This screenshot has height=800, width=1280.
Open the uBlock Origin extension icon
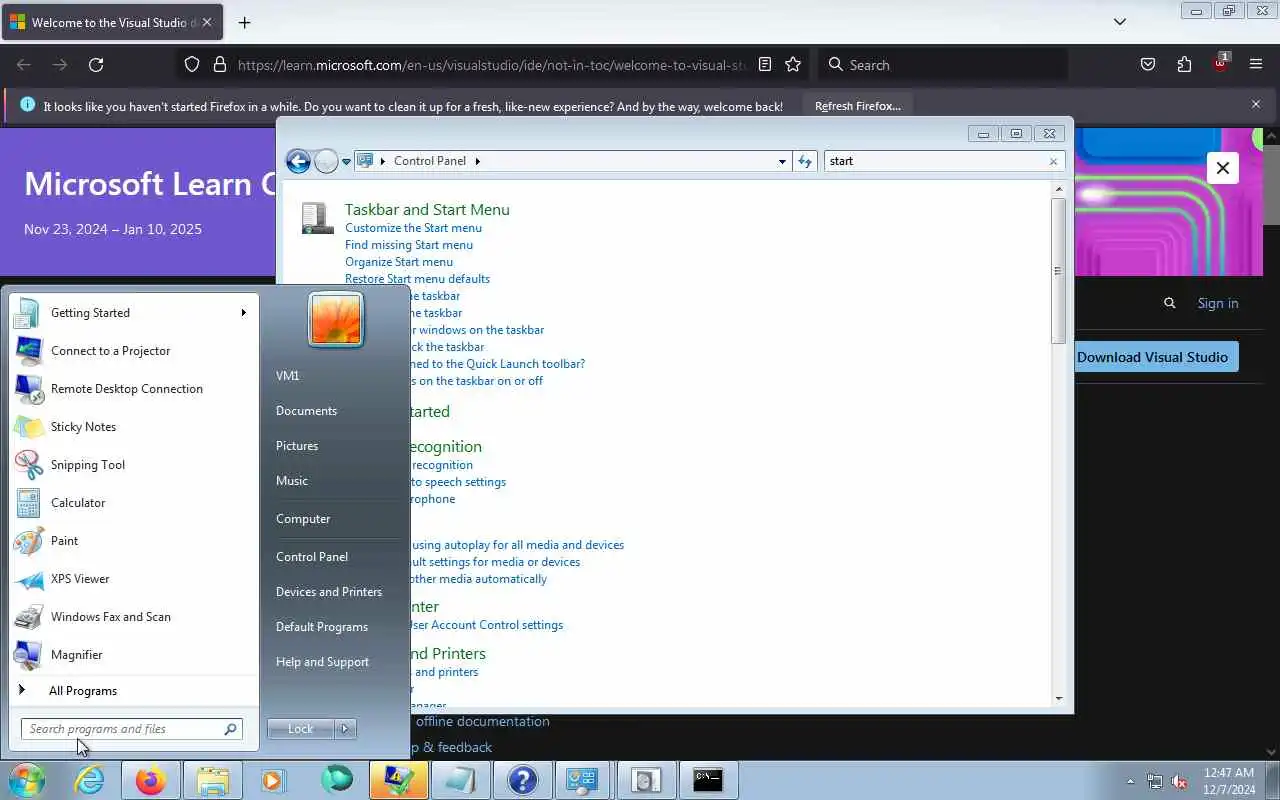point(1220,63)
